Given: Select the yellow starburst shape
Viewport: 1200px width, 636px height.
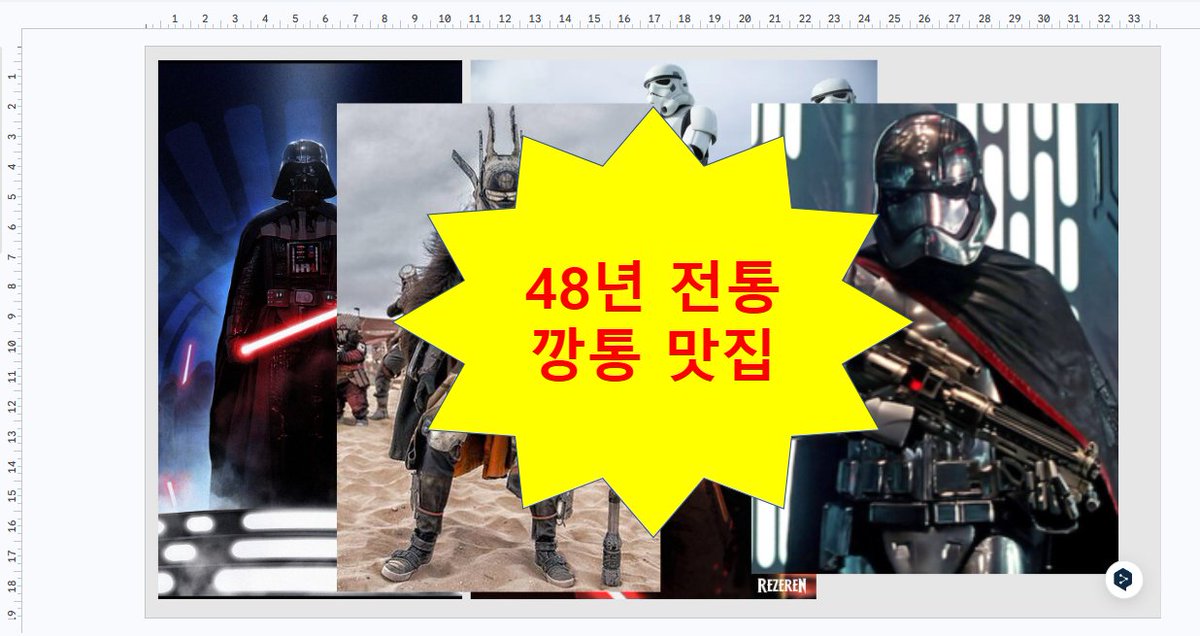Looking at the screenshot, I should pos(652,322).
